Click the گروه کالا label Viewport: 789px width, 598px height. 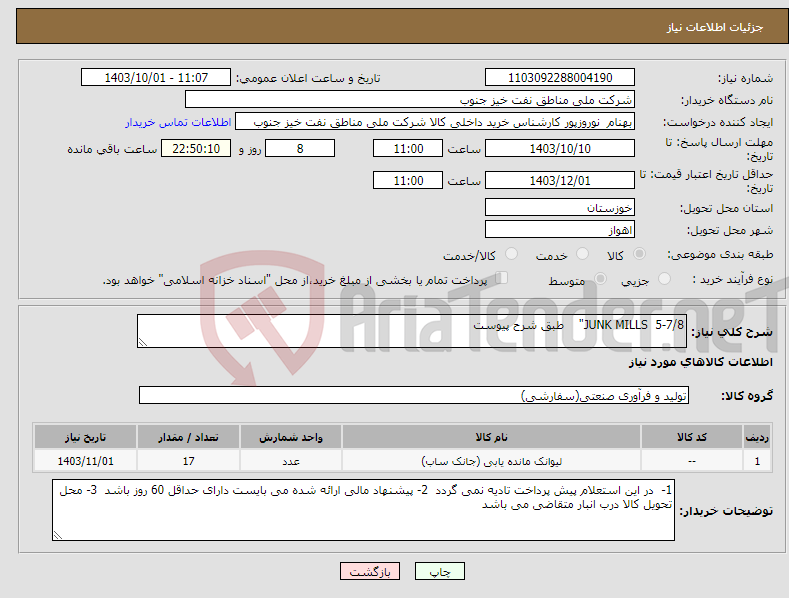pyautogui.click(x=747, y=396)
